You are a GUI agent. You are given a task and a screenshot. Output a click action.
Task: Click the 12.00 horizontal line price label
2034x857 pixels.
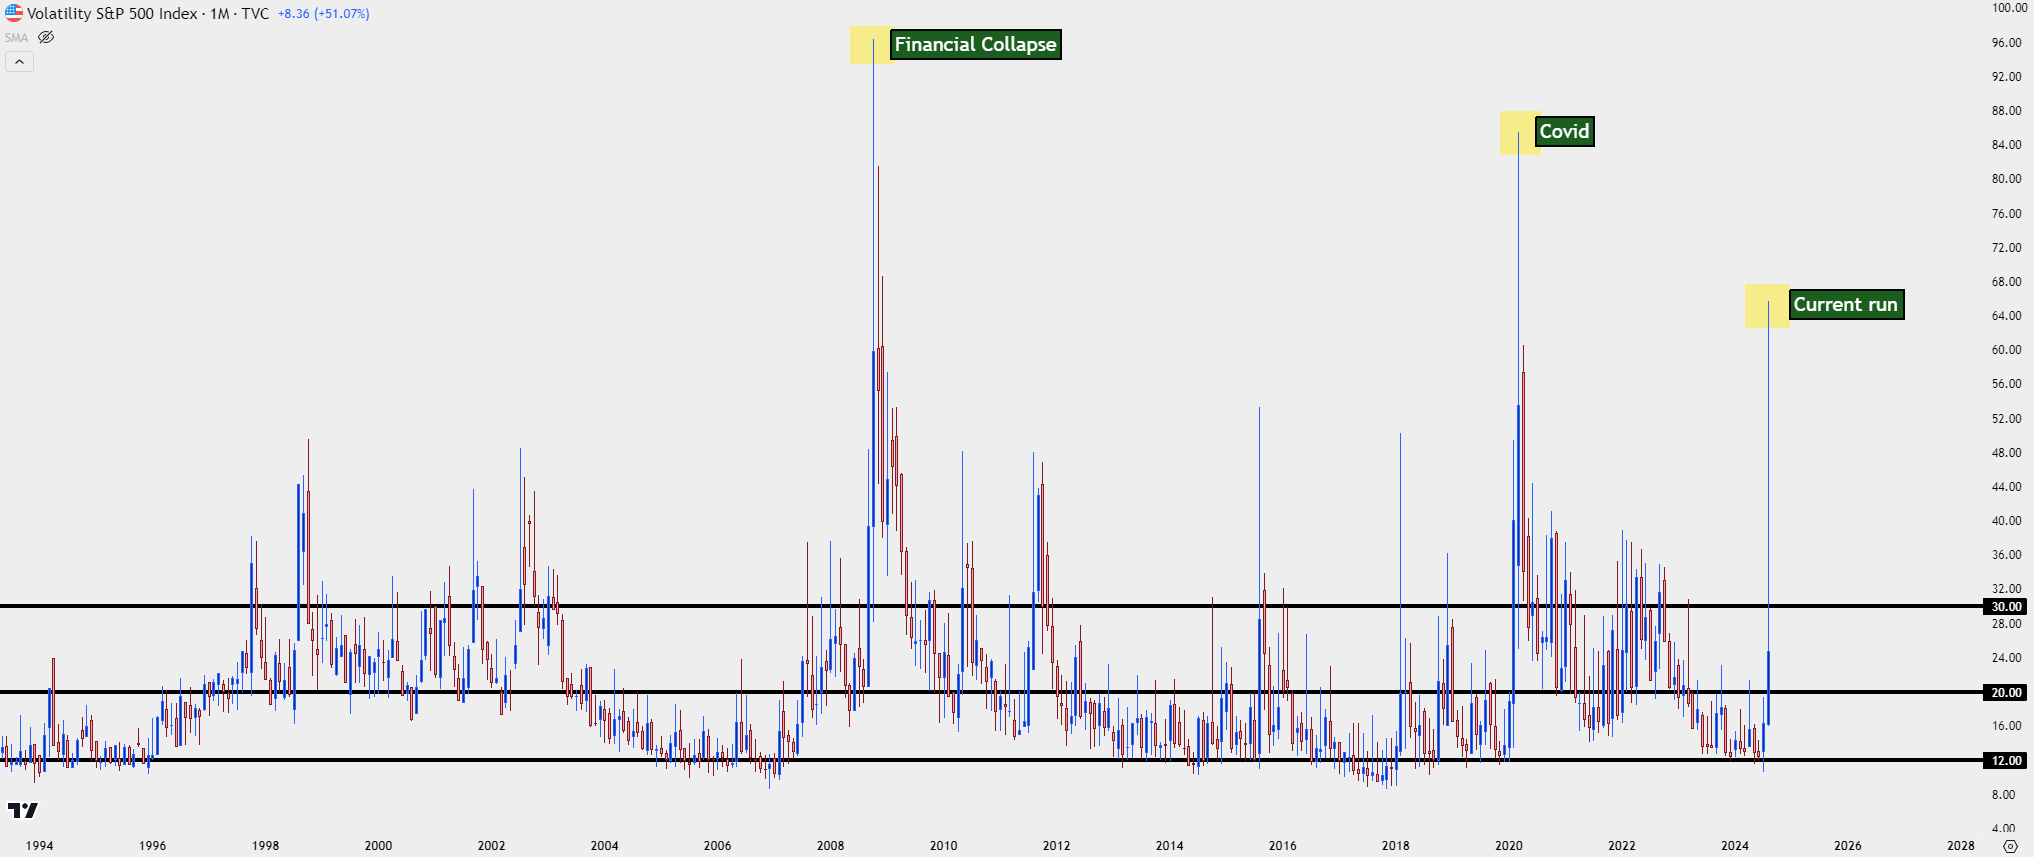pos(2006,760)
